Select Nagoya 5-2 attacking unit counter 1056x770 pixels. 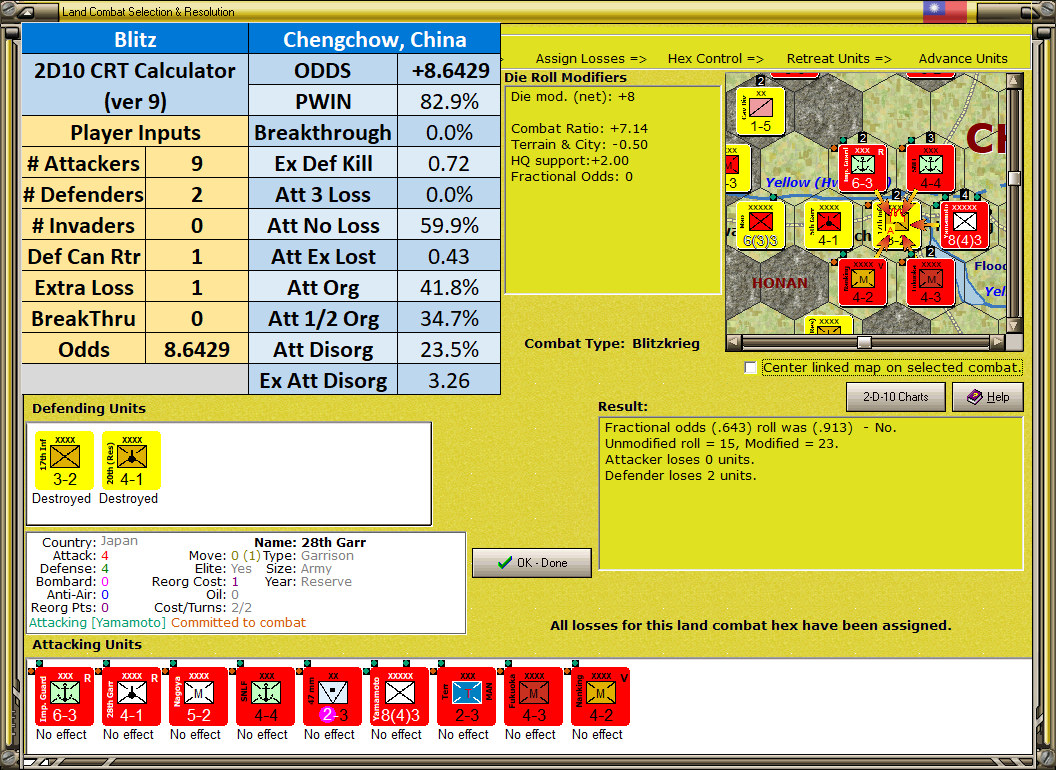click(x=197, y=697)
